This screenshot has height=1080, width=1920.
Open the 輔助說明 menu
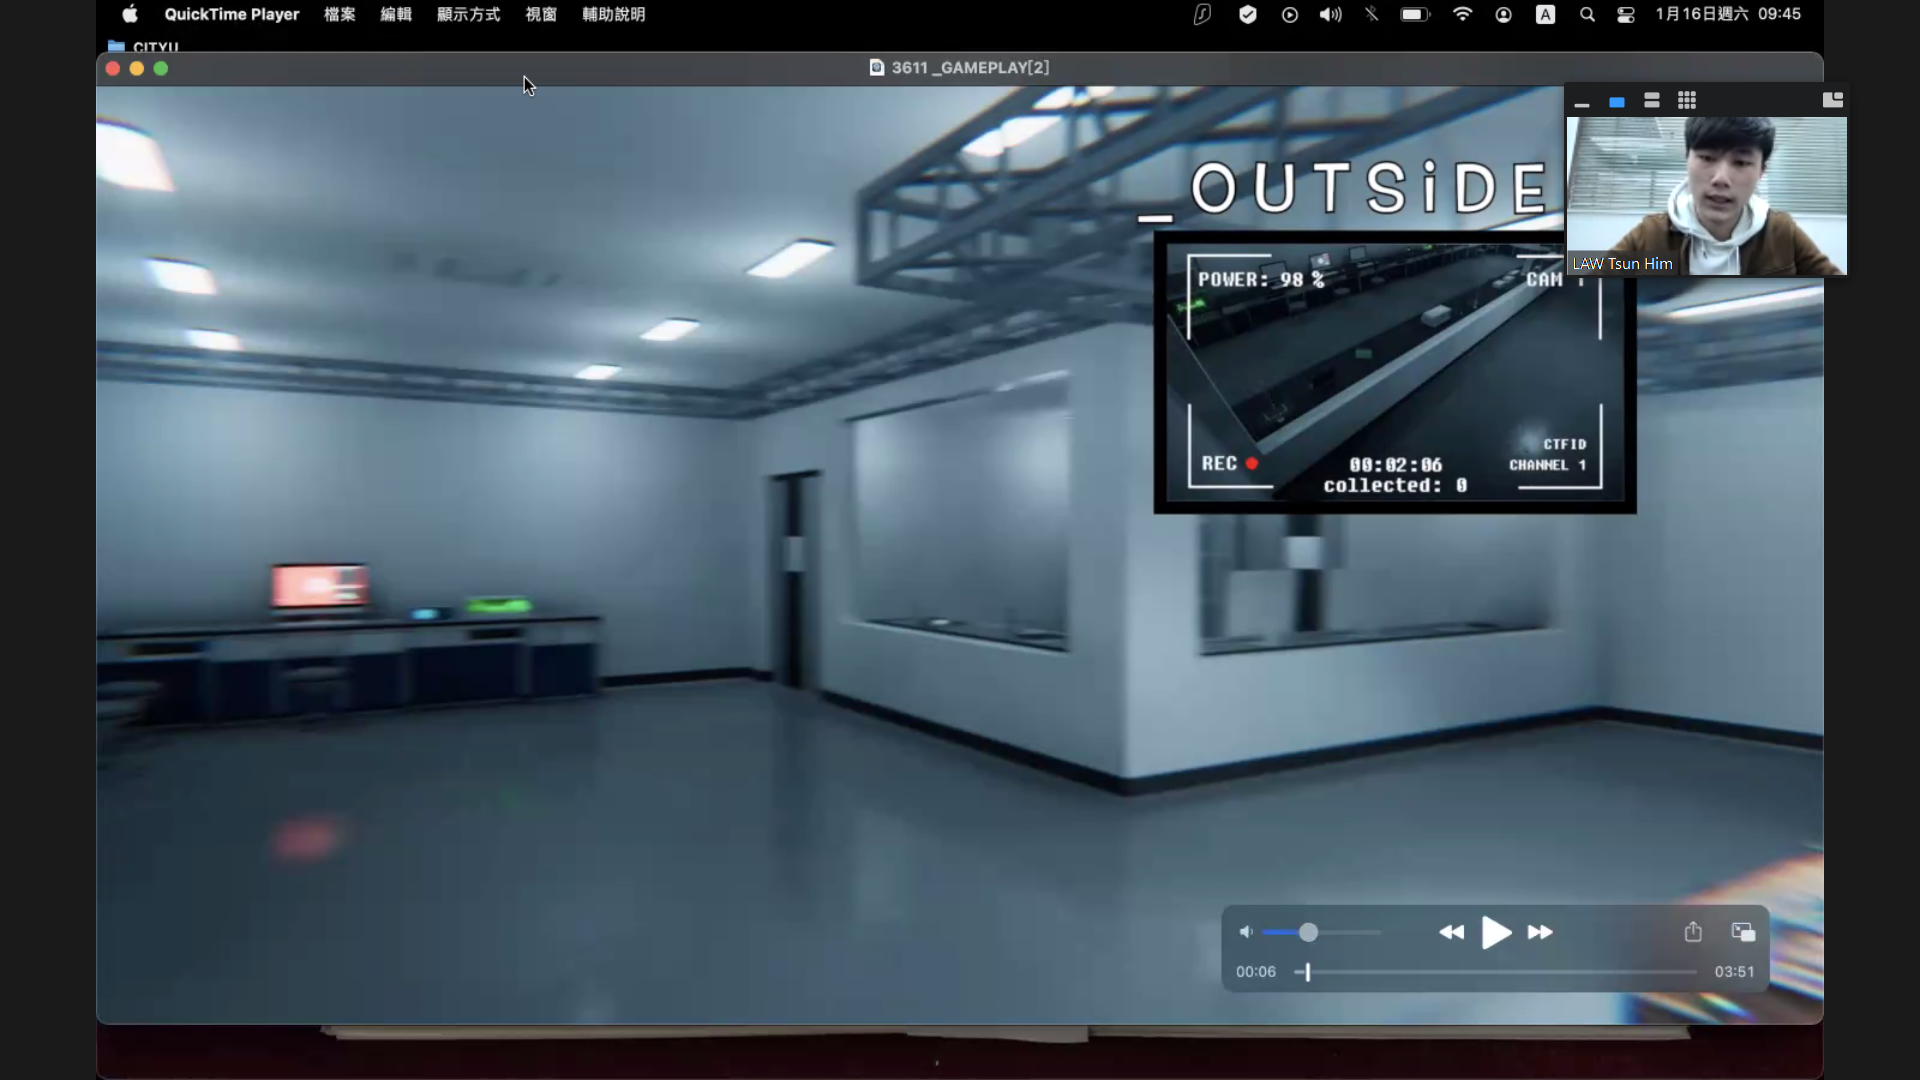614,14
